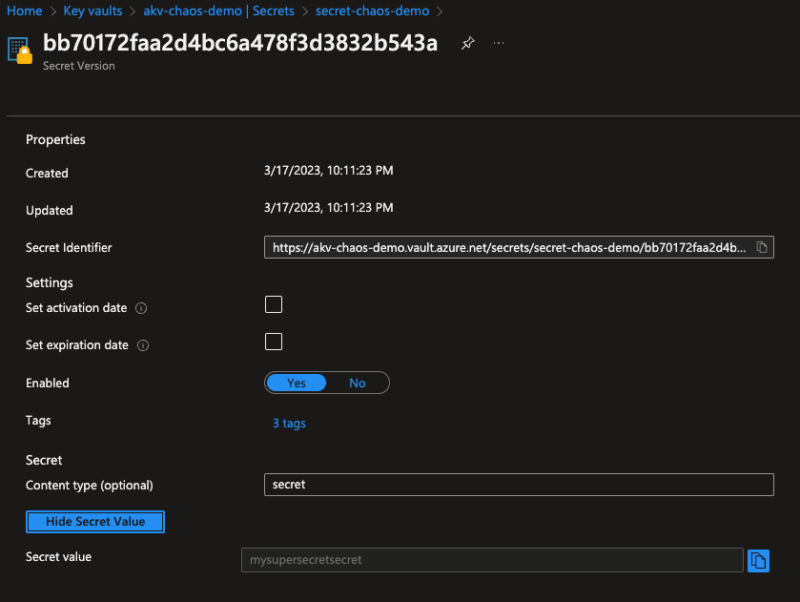Check the Set expiration date checkbox

coord(273,341)
